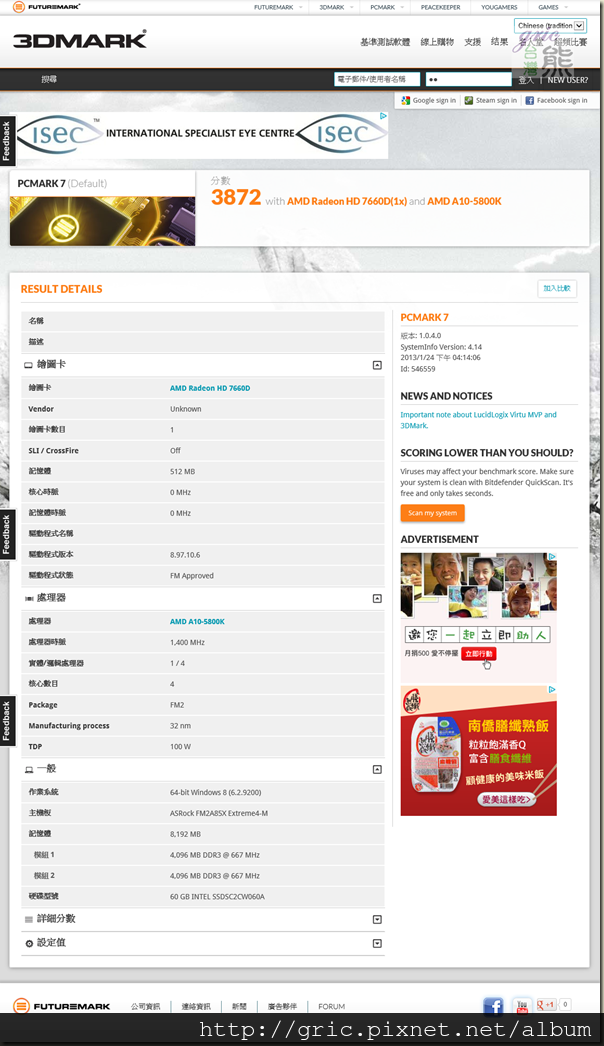Click the 加入比較 button
Viewport: 604px width, 1046px height.
point(557,288)
